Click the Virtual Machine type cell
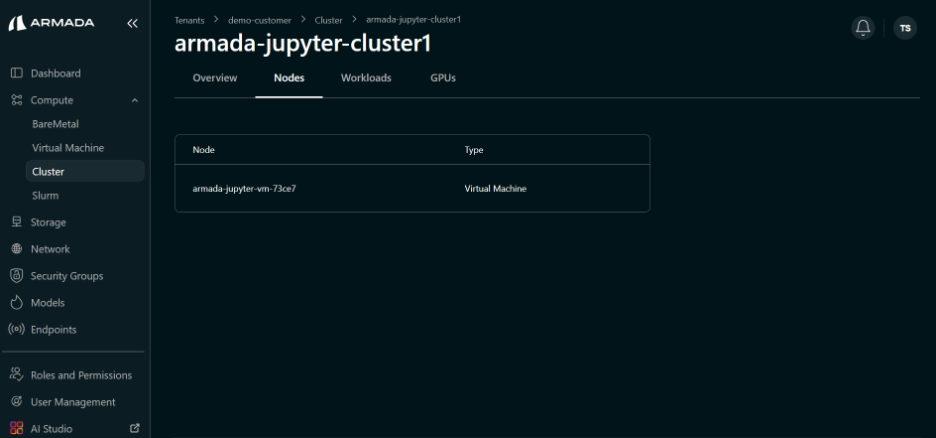The height and width of the screenshot is (438, 936). (x=495, y=189)
